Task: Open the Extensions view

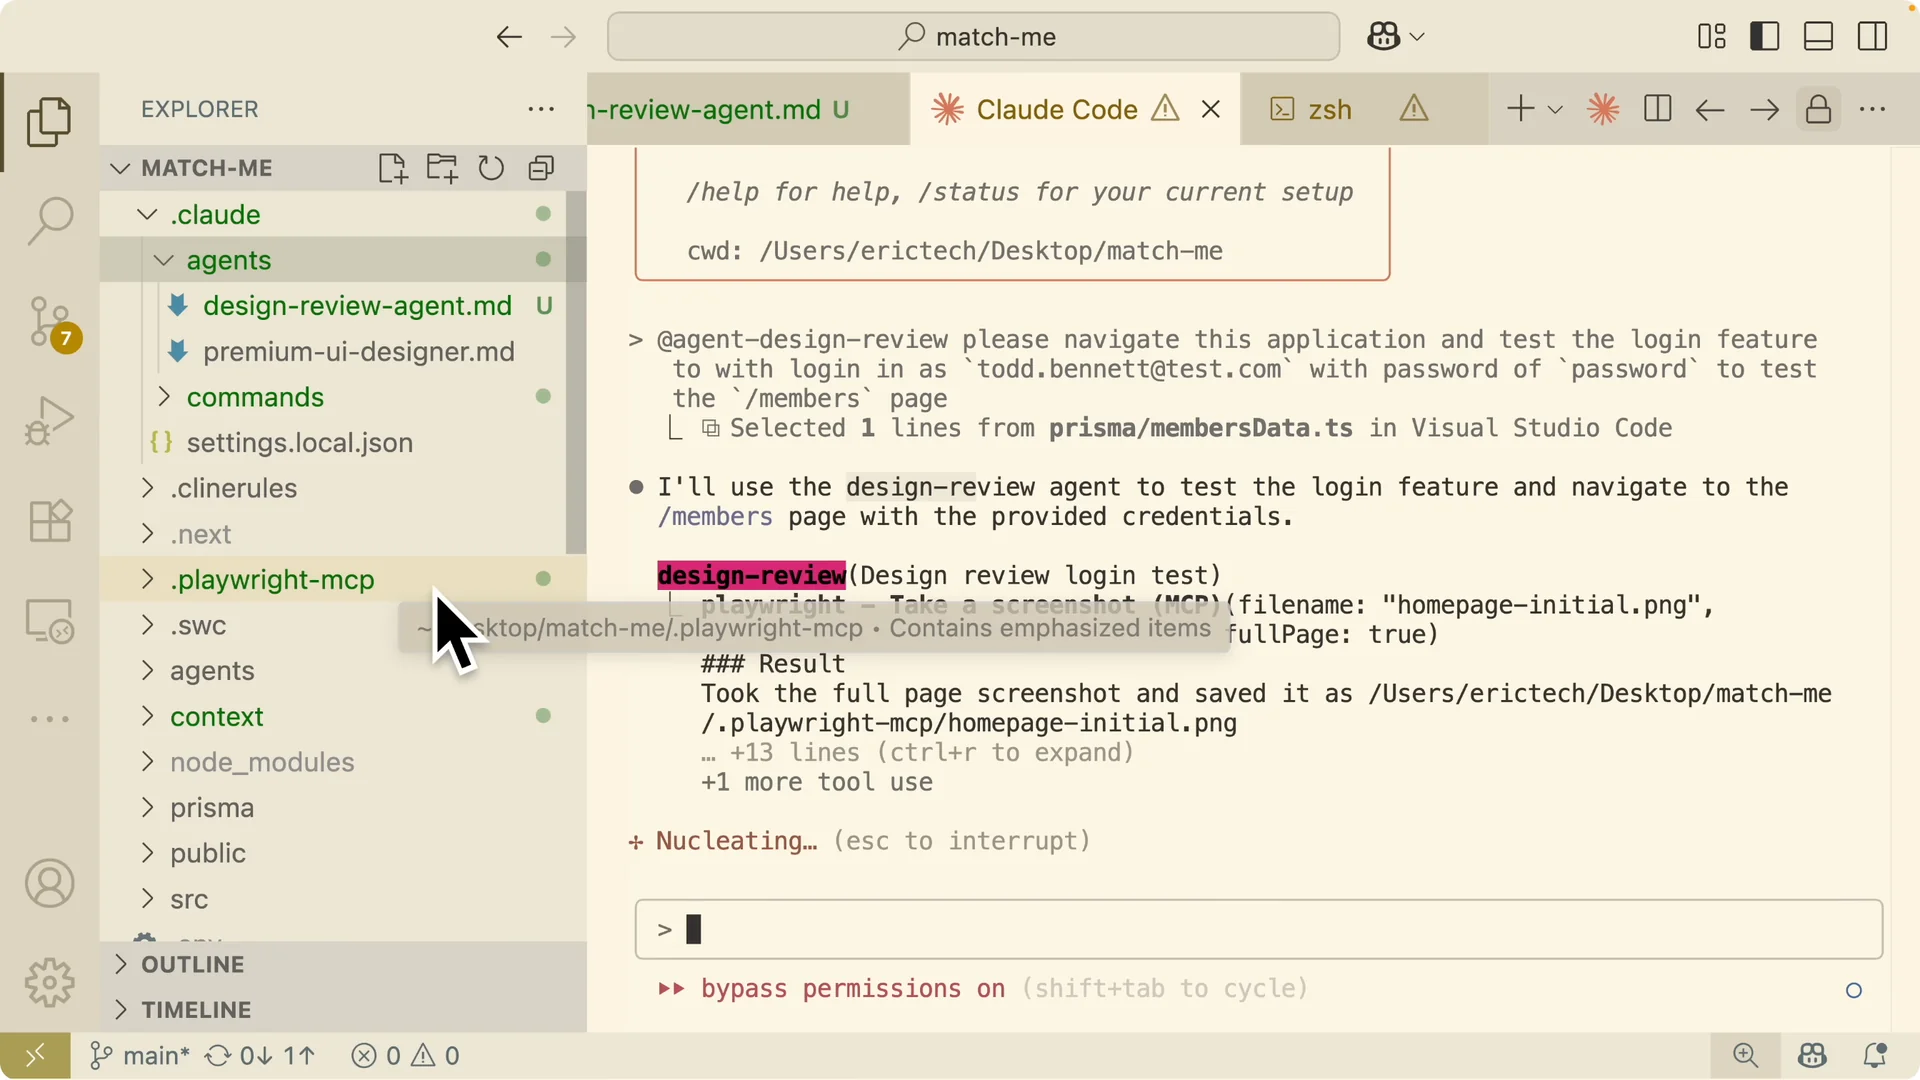Action: (49, 520)
